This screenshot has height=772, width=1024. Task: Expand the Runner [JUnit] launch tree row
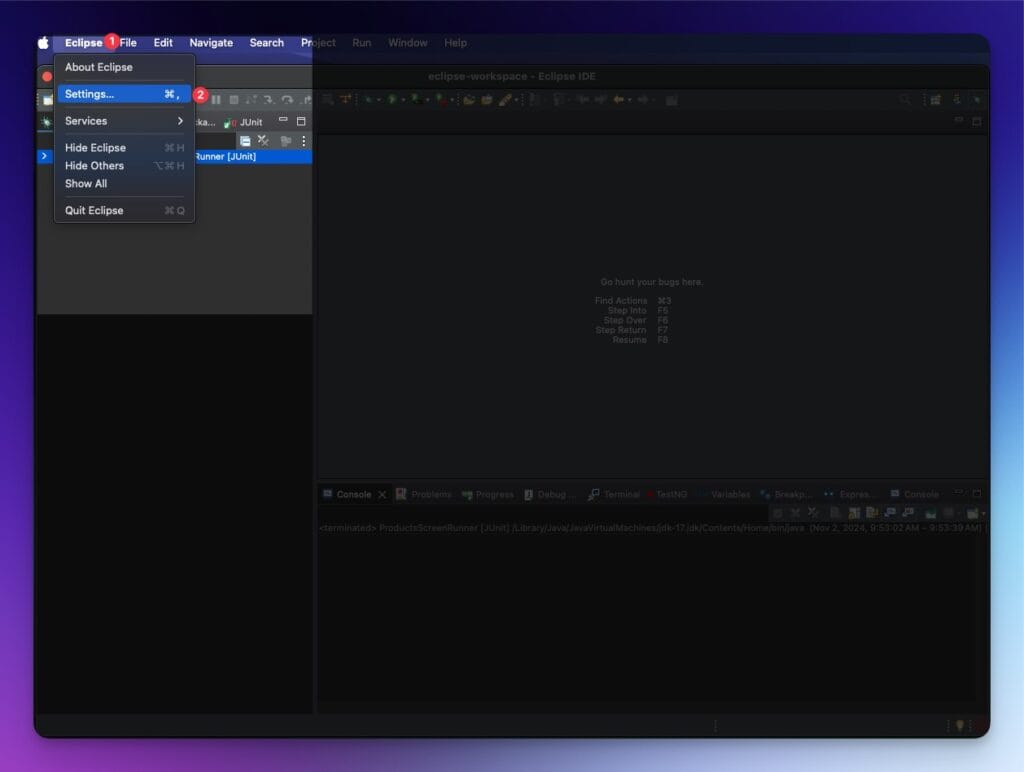pyautogui.click(x=44, y=156)
